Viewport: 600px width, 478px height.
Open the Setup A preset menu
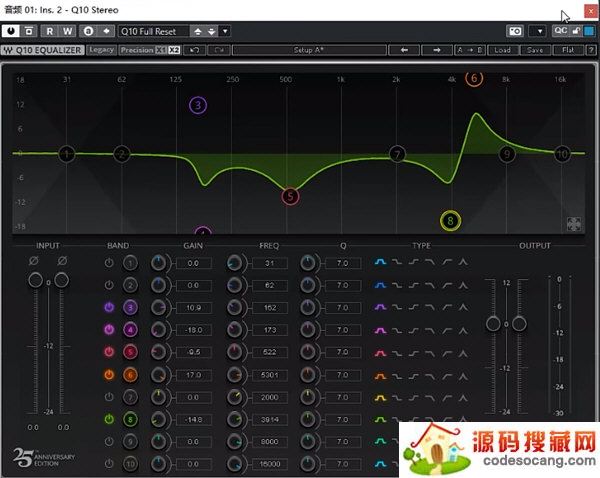pos(309,50)
